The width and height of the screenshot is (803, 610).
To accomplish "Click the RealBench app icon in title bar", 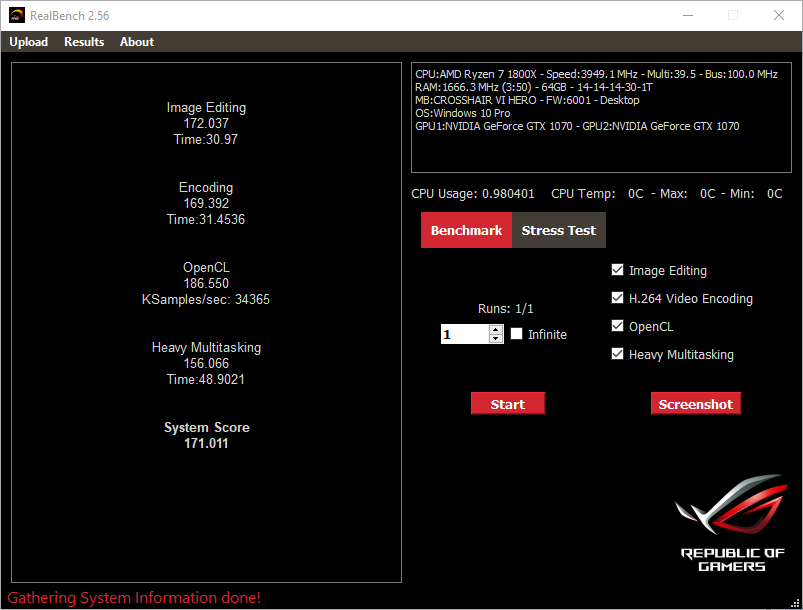I will [x=17, y=15].
